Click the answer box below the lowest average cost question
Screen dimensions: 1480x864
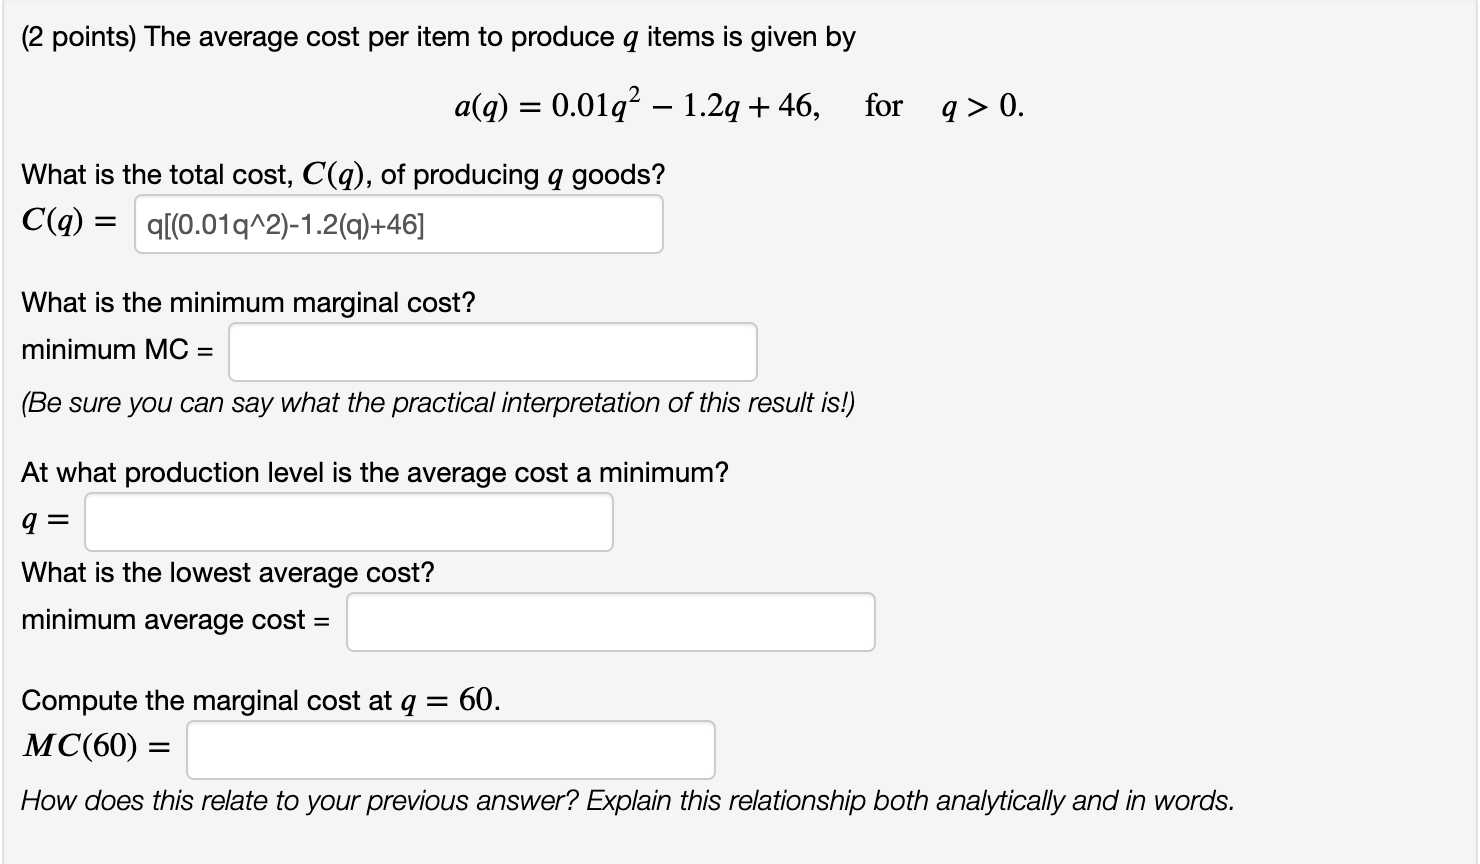610,621
